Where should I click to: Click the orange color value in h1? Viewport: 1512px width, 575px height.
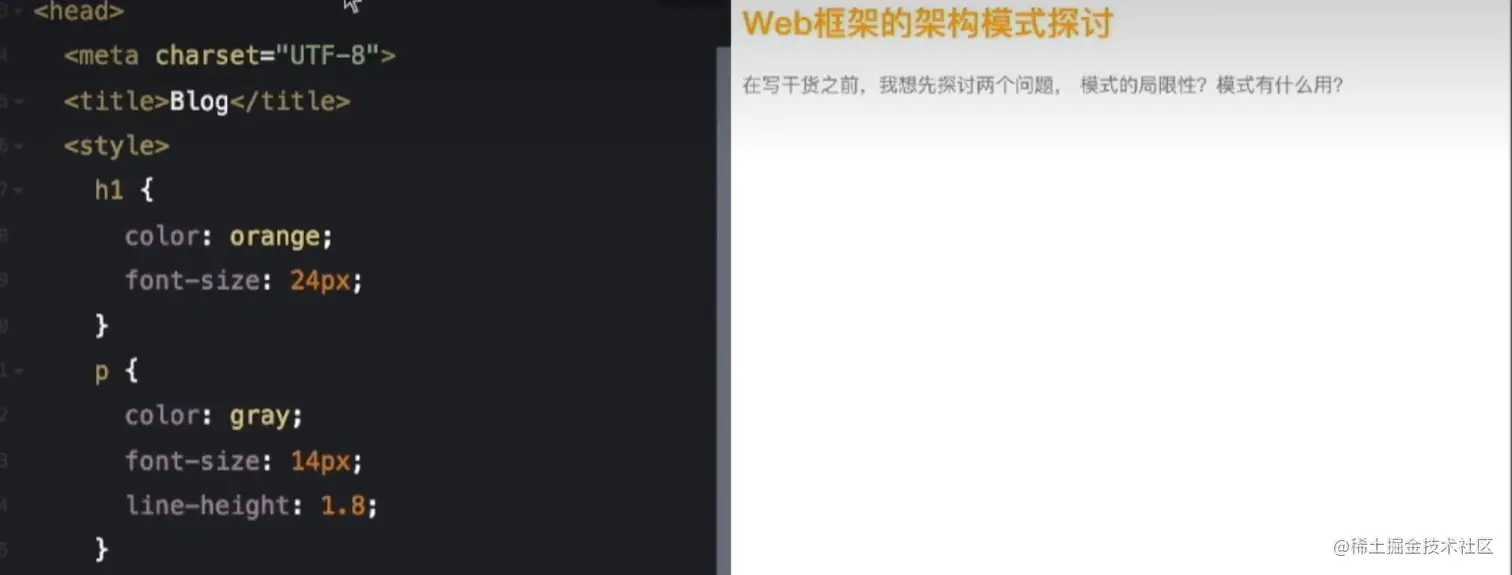(275, 237)
